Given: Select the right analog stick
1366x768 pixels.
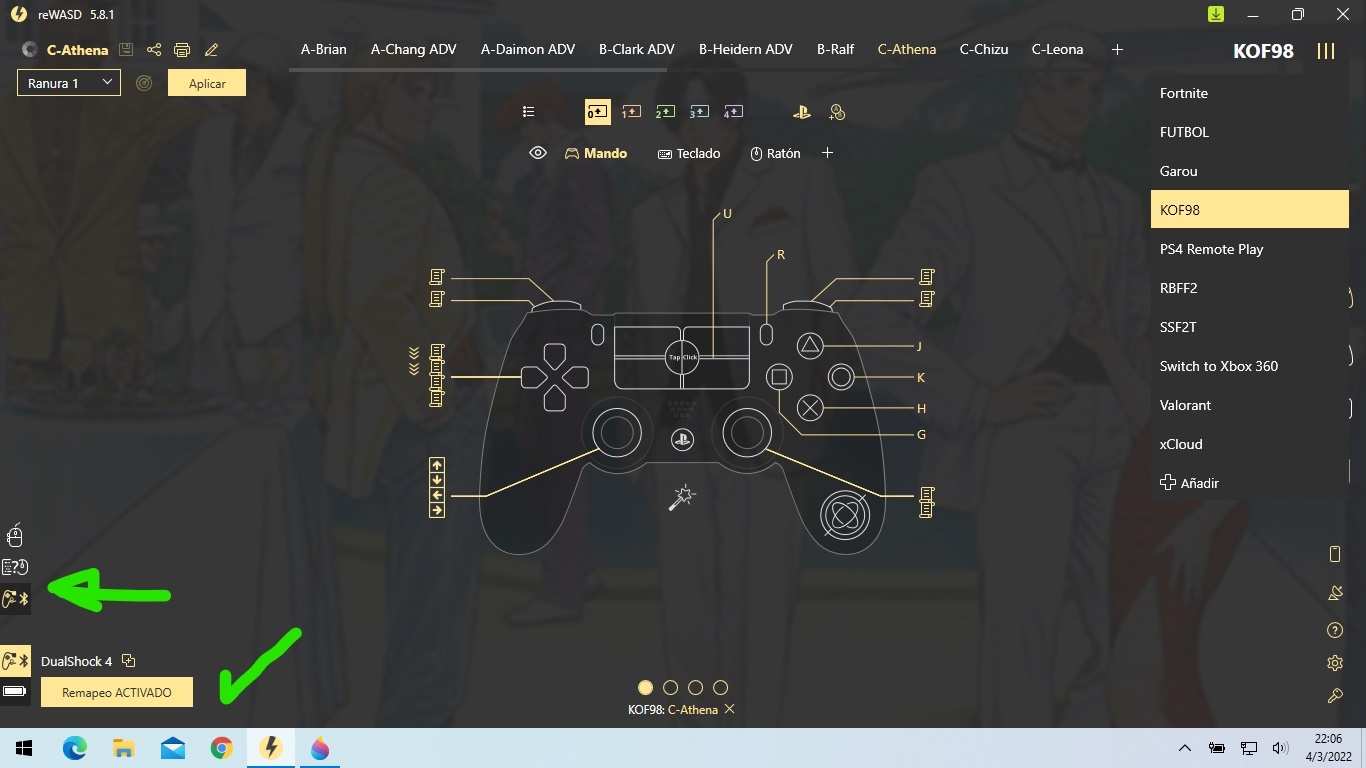Looking at the screenshot, I should tap(746, 432).
